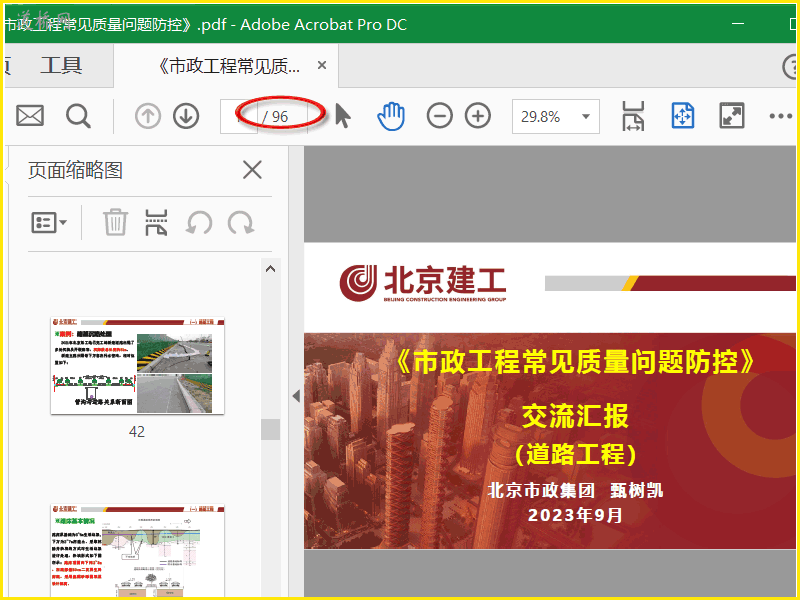Close the 《市政工程常见质... document tab
This screenshot has height=600, width=800.
[x=322, y=65]
